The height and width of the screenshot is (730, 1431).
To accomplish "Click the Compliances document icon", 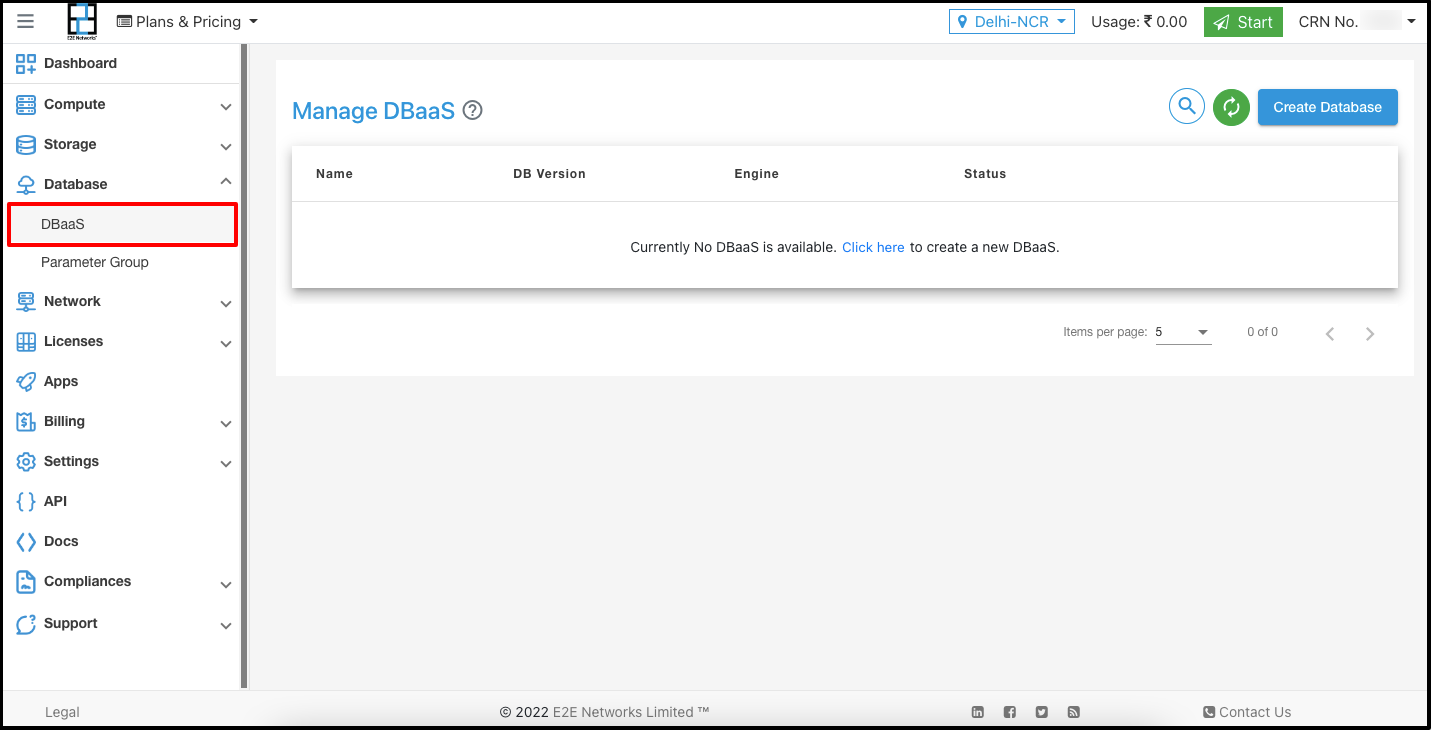I will tap(26, 581).
